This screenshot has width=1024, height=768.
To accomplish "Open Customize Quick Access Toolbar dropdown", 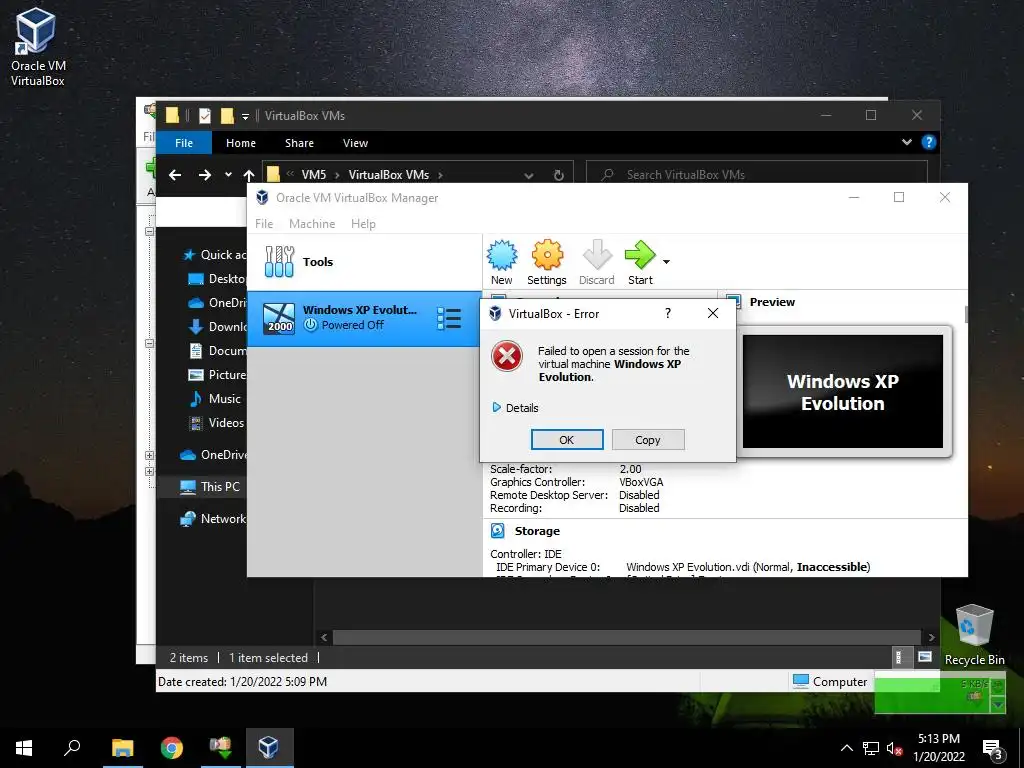I will coord(246,117).
